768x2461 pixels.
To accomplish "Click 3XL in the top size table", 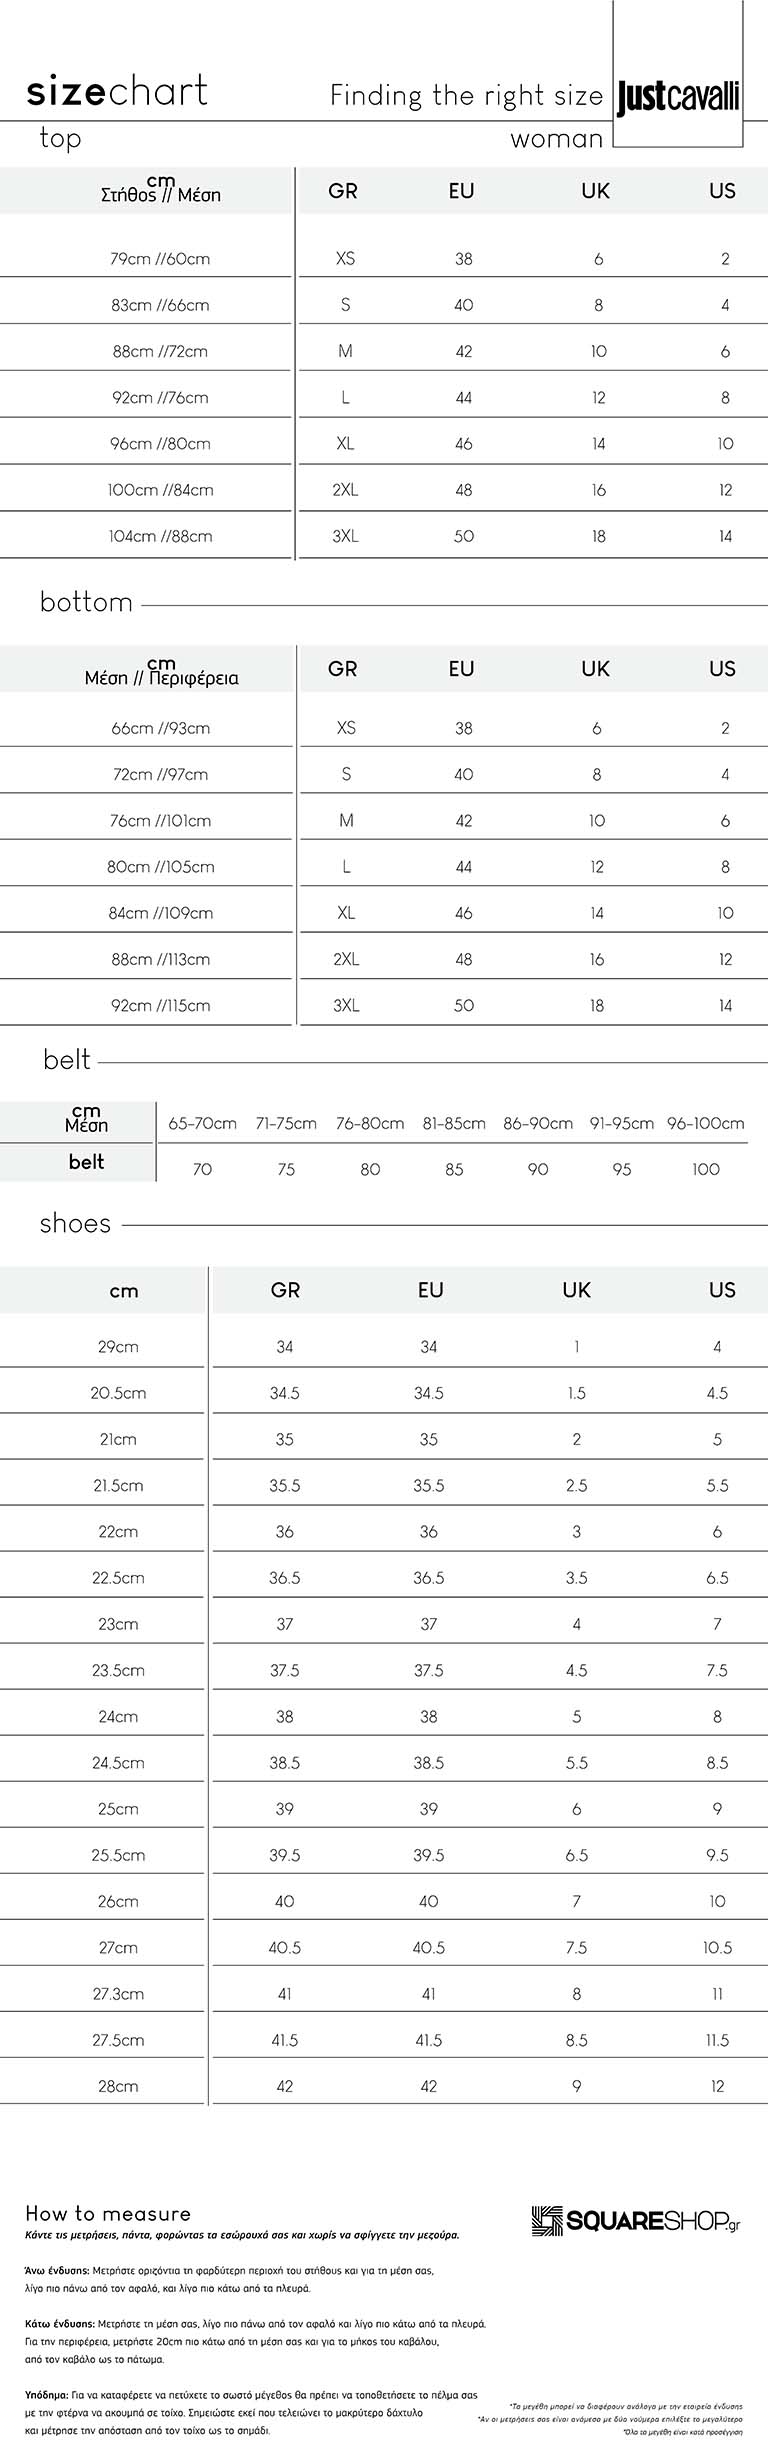I will click(x=345, y=536).
